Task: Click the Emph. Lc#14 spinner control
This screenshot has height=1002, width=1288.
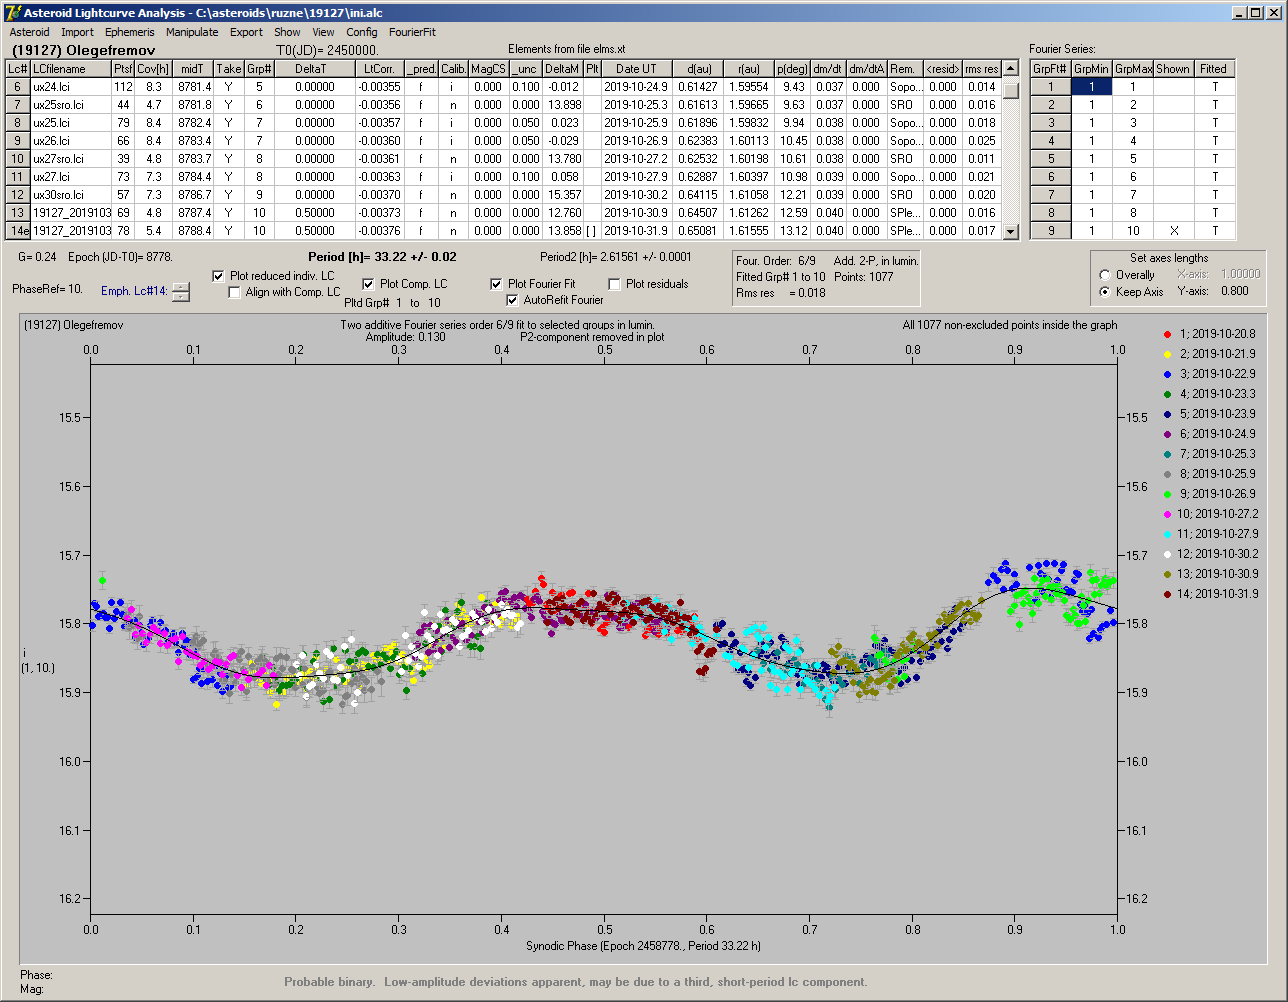Action: tap(181, 292)
